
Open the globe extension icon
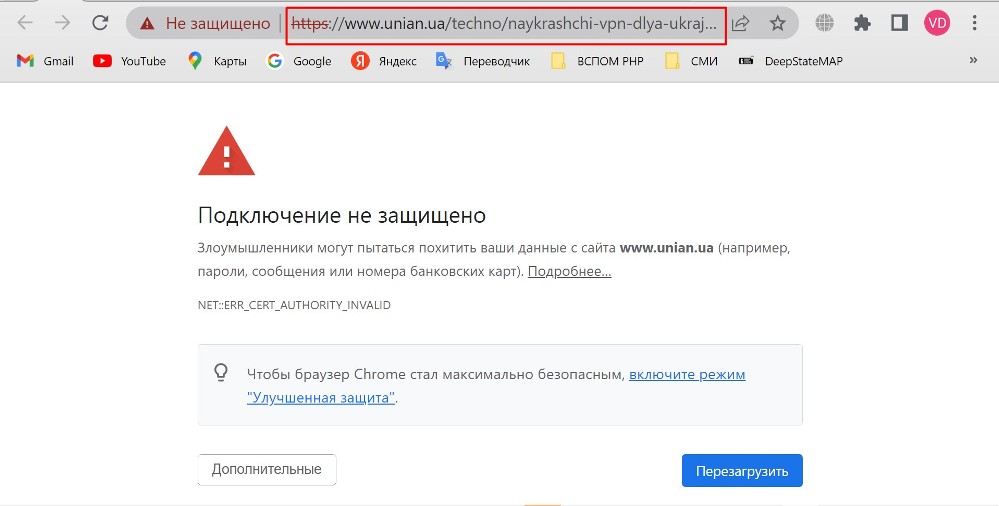(824, 24)
